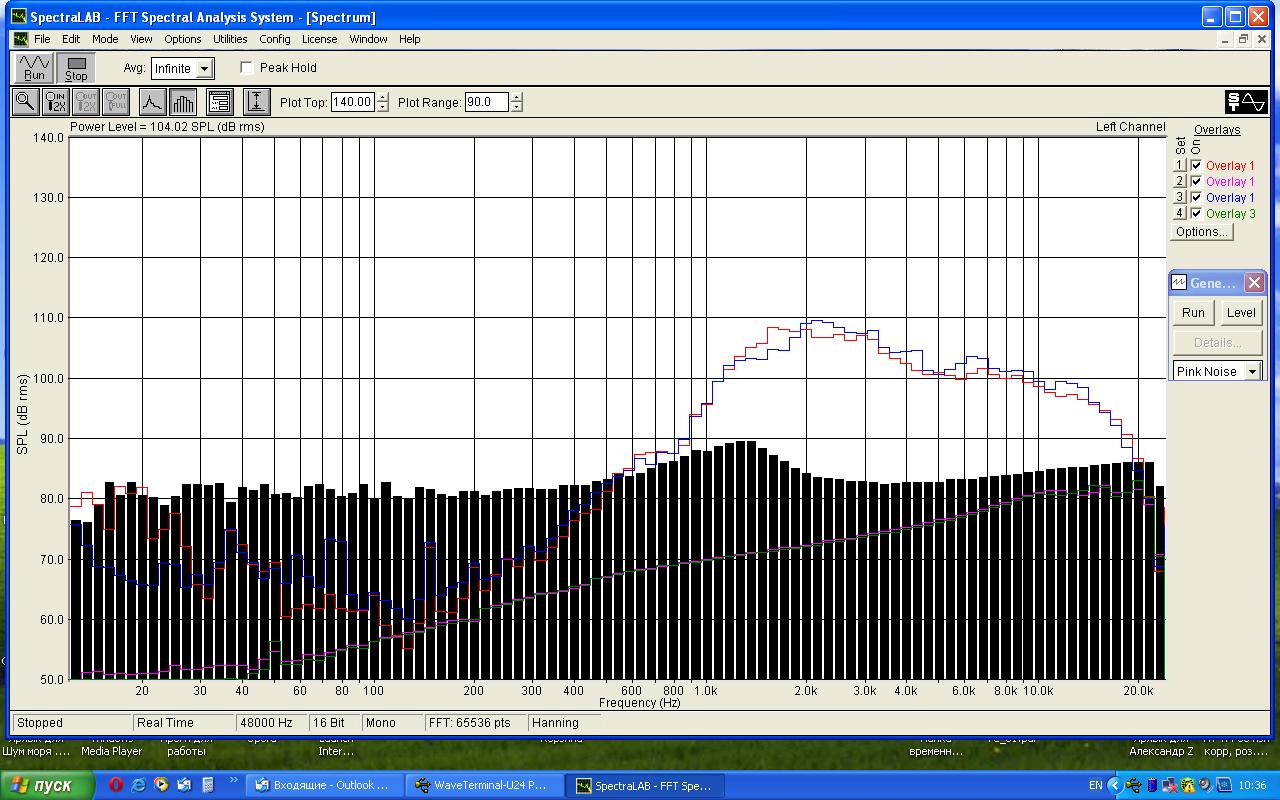
Task: Click the USB safely remove tray icon
Action: click(x=1134, y=785)
